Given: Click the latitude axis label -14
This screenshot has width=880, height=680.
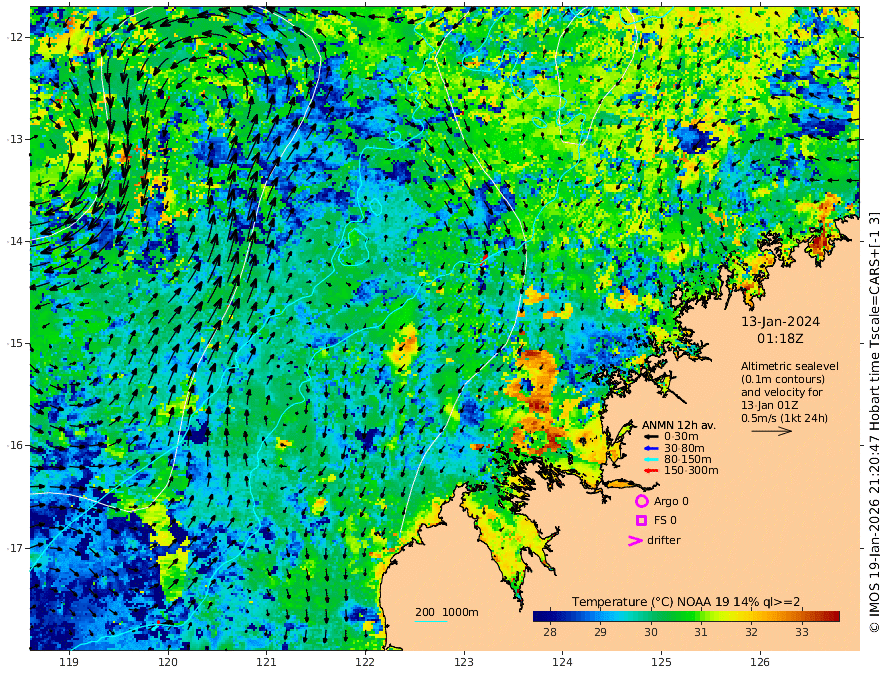Looking at the screenshot, I should coord(15,241).
